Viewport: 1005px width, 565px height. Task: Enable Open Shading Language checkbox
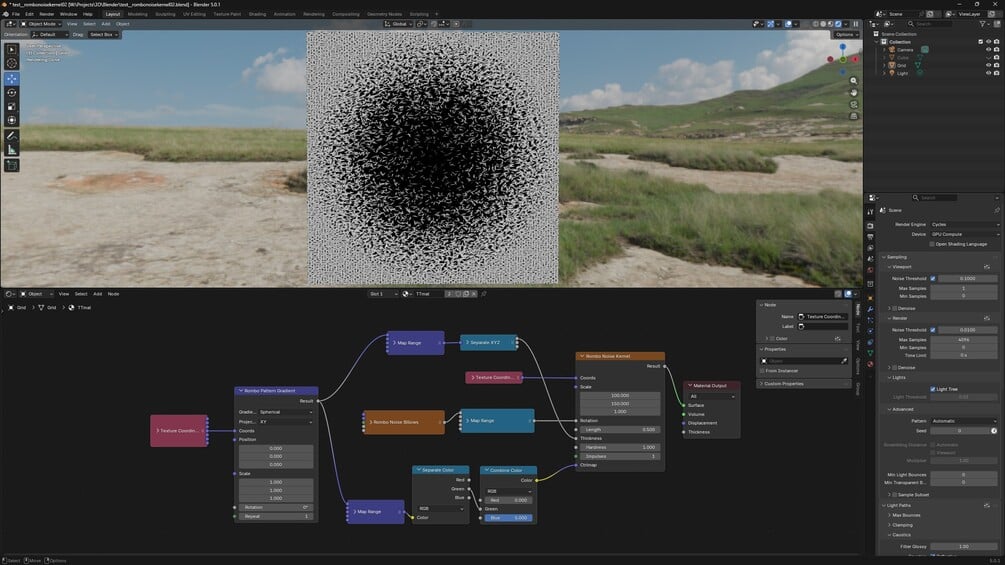point(932,244)
